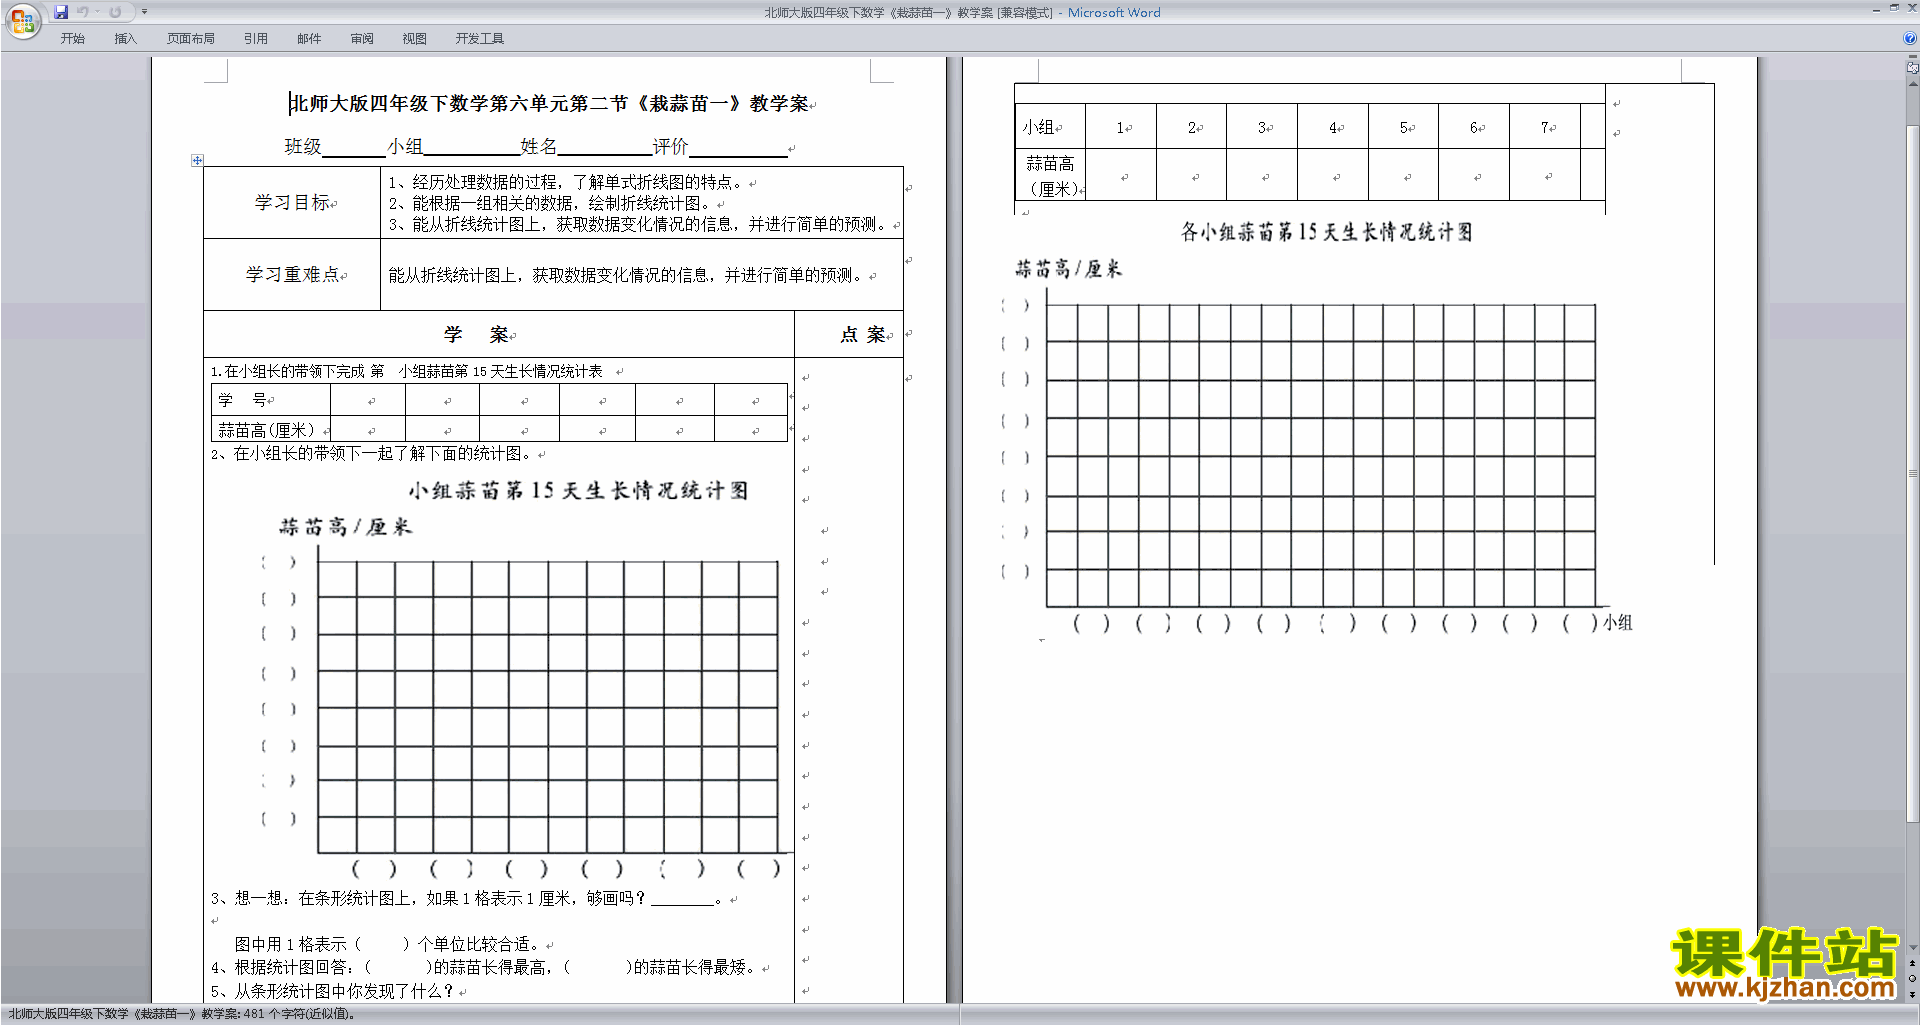
Task: Click the 蒜苗高(厘米) cell in the first-page table
Action: point(271,430)
